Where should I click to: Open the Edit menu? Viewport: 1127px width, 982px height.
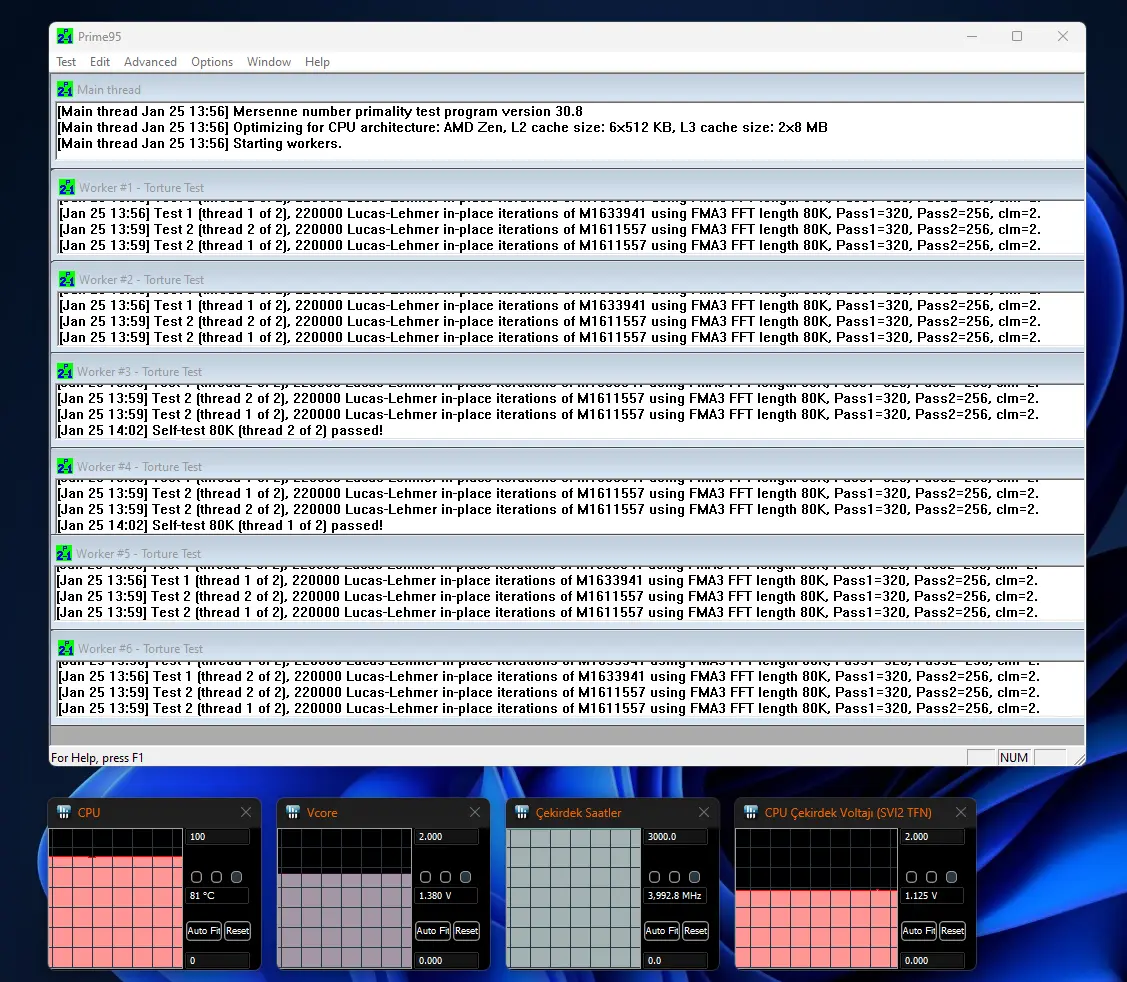click(x=100, y=62)
